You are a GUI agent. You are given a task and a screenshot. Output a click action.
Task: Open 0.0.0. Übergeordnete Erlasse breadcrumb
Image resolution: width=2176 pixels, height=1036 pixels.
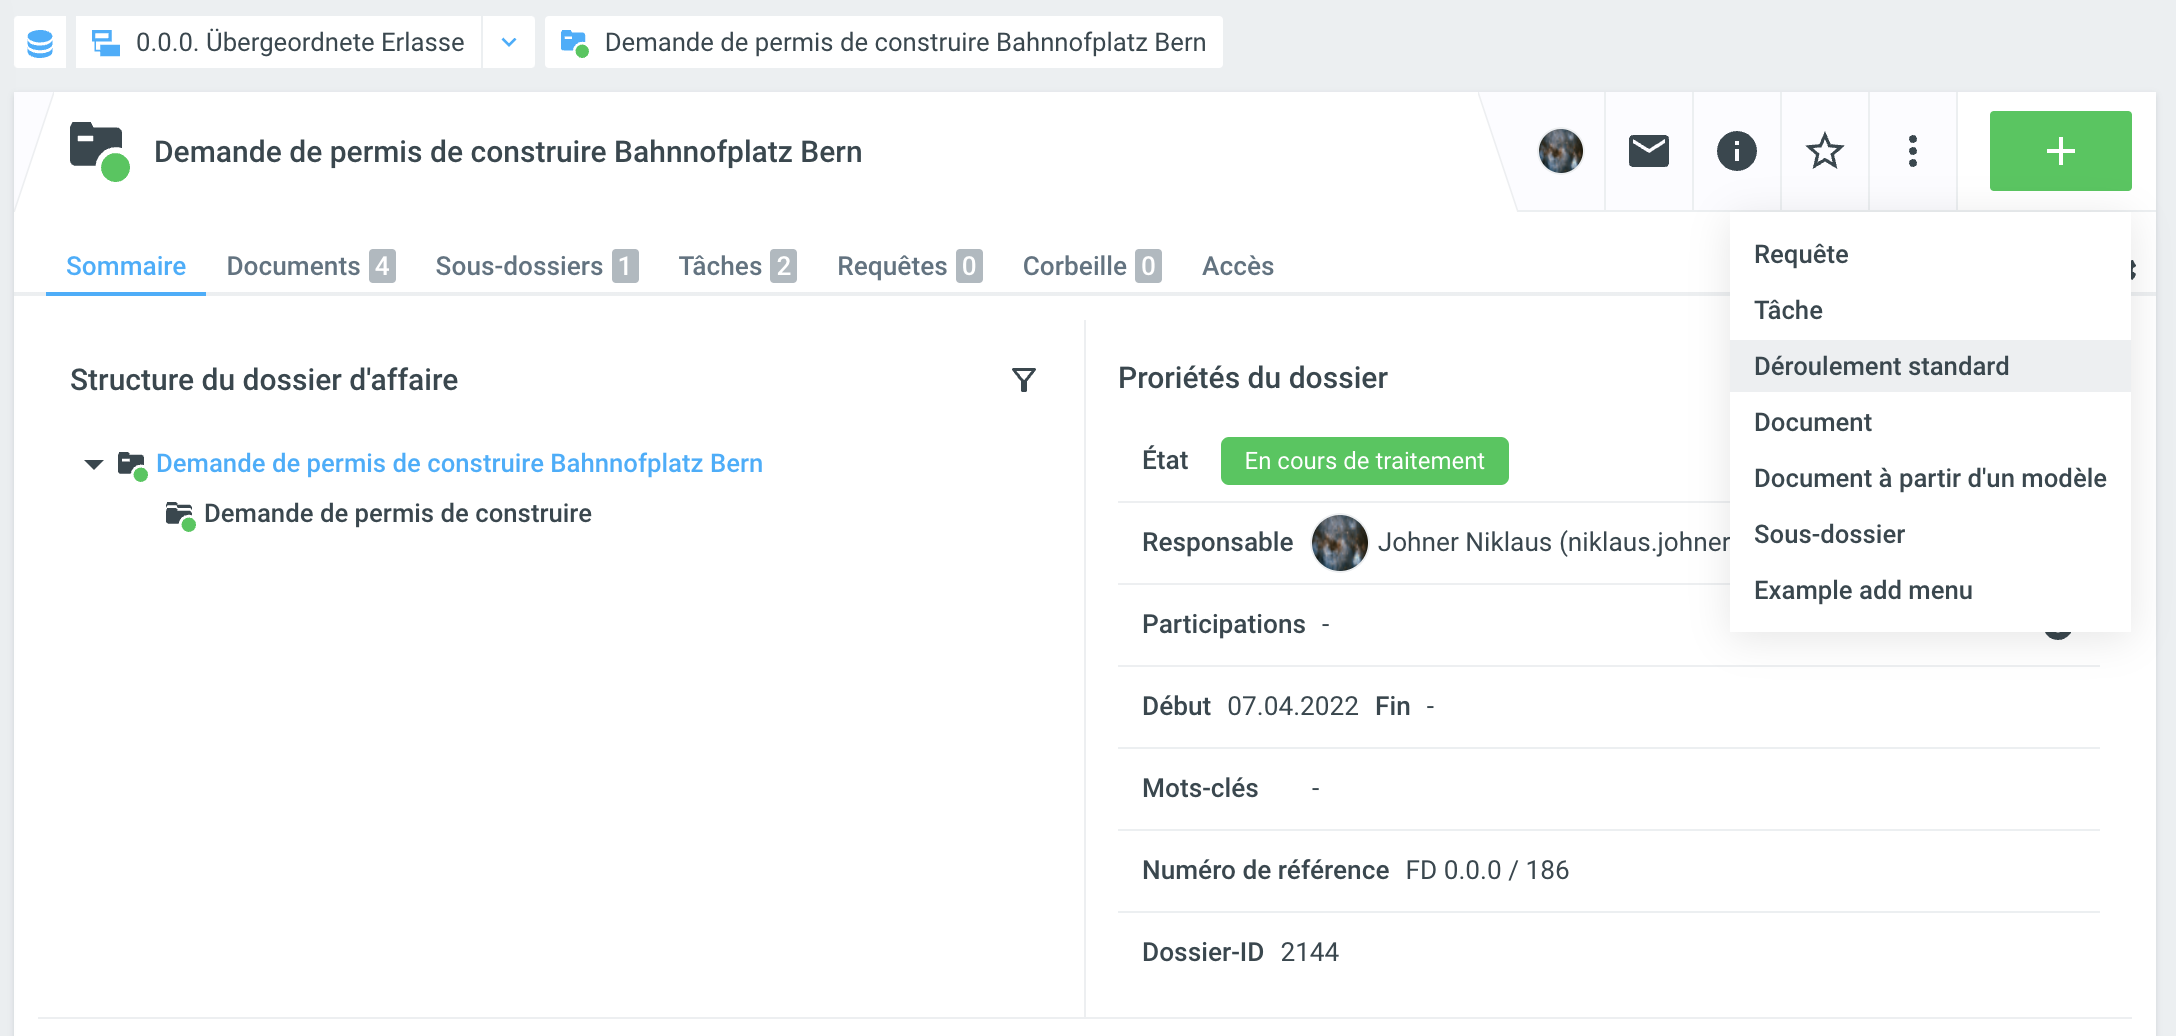click(x=299, y=43)
